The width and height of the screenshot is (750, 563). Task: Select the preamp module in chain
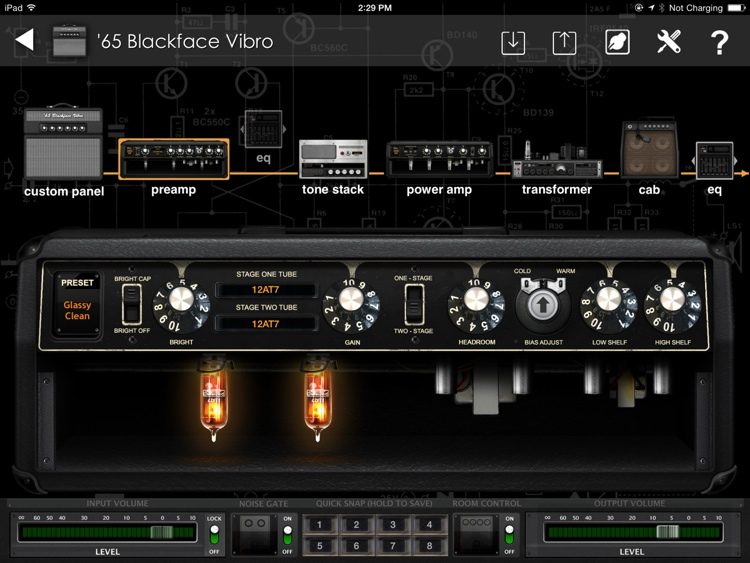tap(174, 159)
